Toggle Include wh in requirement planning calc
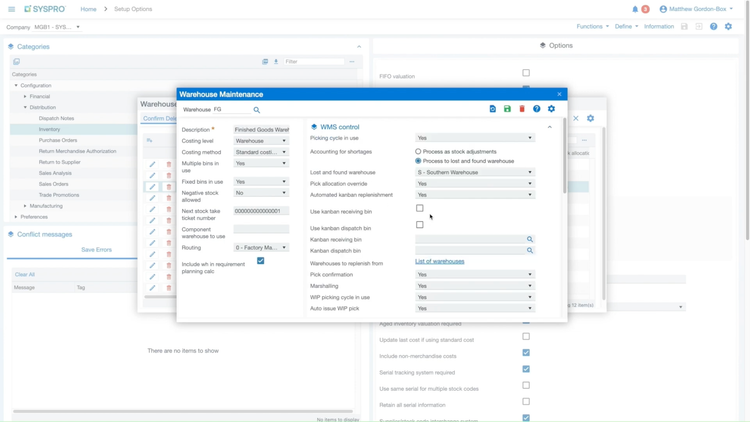This screenshot has height=422, width=750. click(261, 261)
